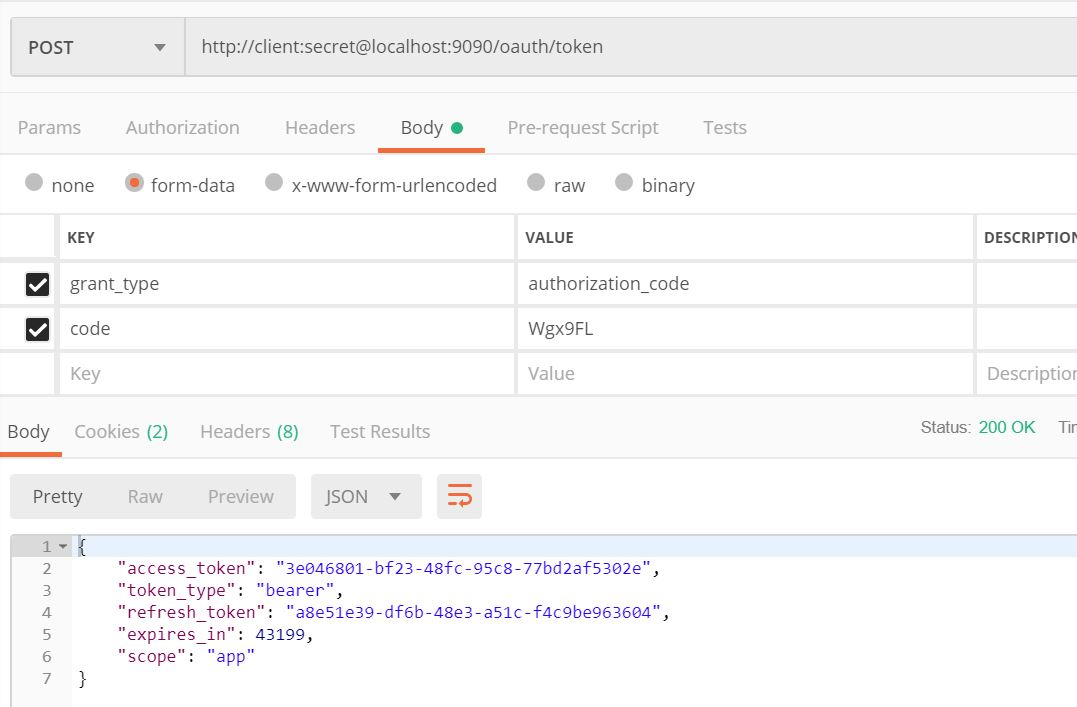Open the request Headers tab

coord(320,128)
